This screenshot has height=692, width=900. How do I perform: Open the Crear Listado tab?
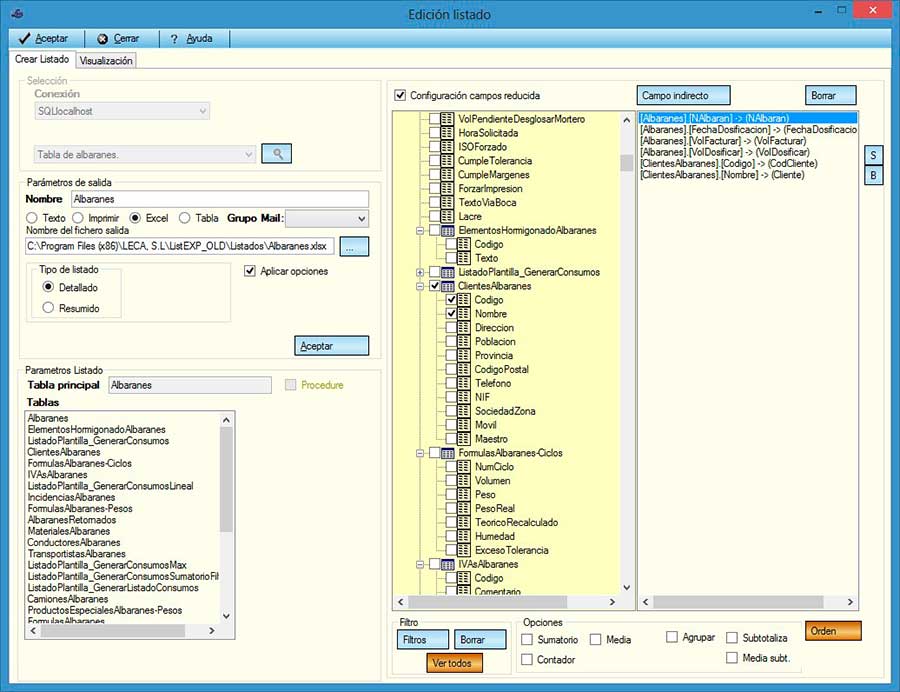pyautogui.click(x=42, y=59)
